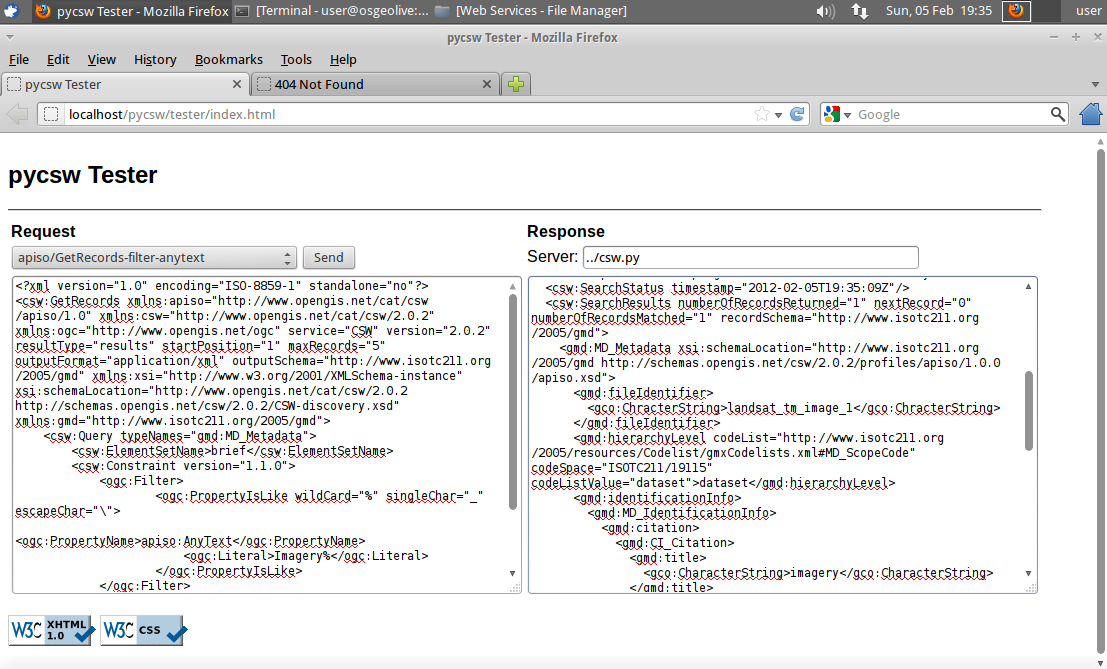Viewport: 1107px width, 669px height.
Task: Click the Response textarea scroll up arrow
Action: click(1029, 287)
